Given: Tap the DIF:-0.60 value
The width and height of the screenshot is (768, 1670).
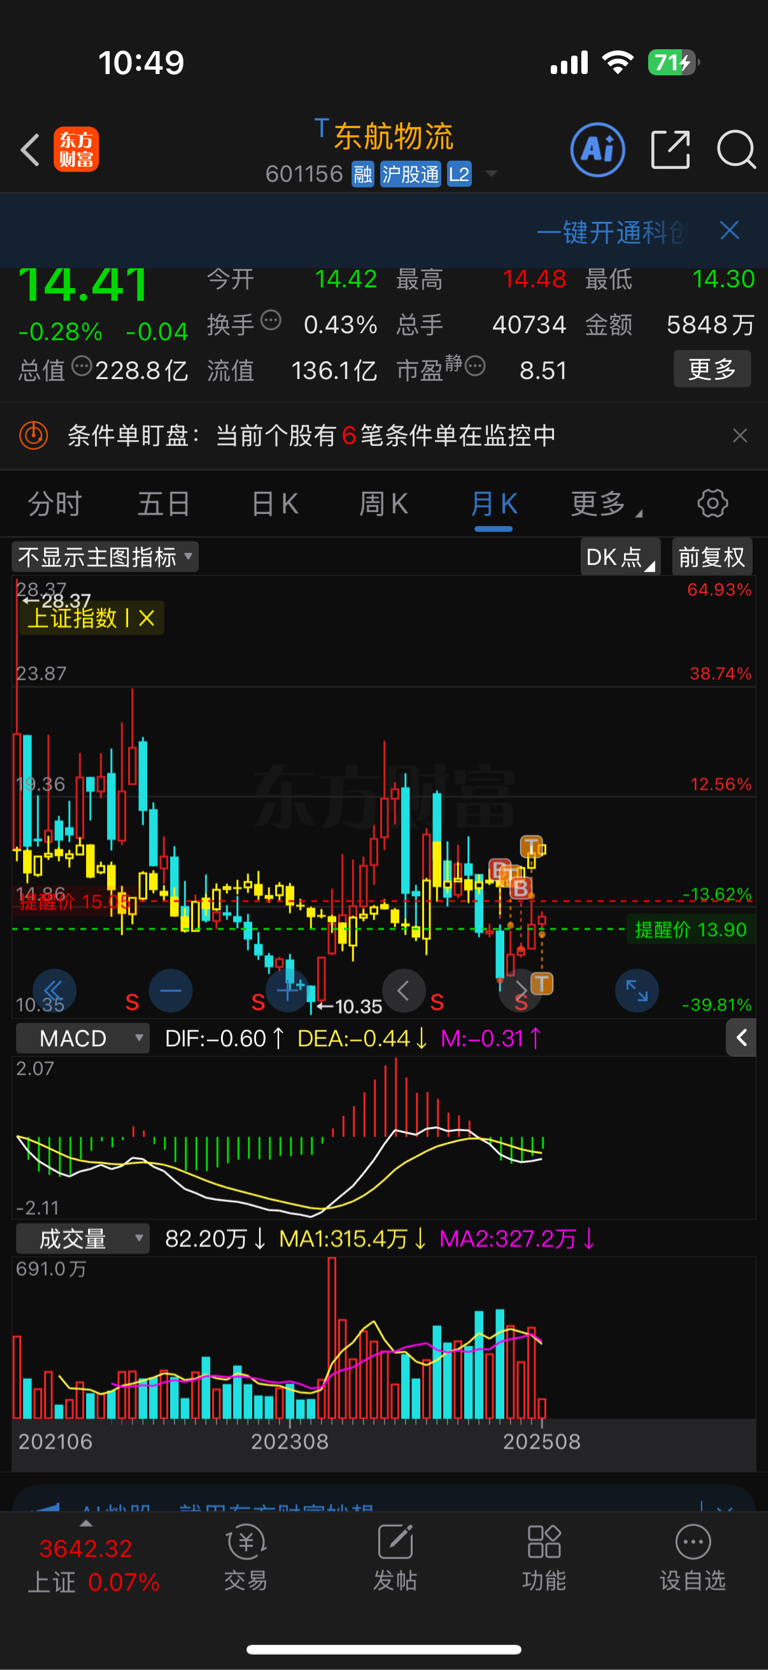Looking at the screenshot, I should (225, 1039).
